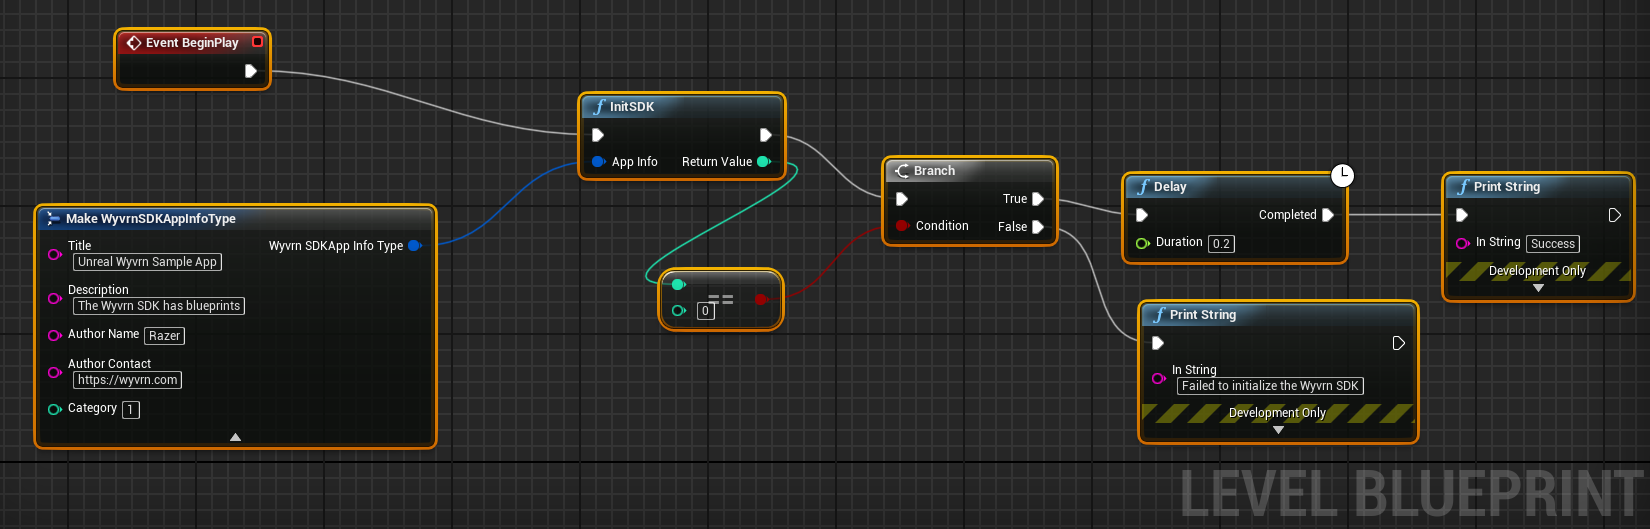Click the In String field showing Success
Viewport: 1650px width, 529px height.
tap(1552, 244)
